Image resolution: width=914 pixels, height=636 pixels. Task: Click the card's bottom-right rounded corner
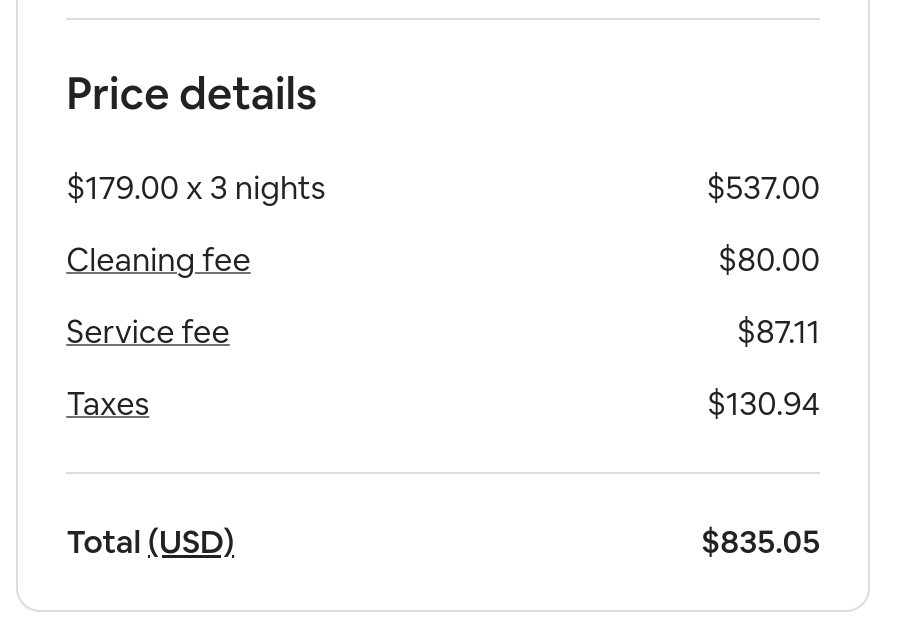pos(862,603)
